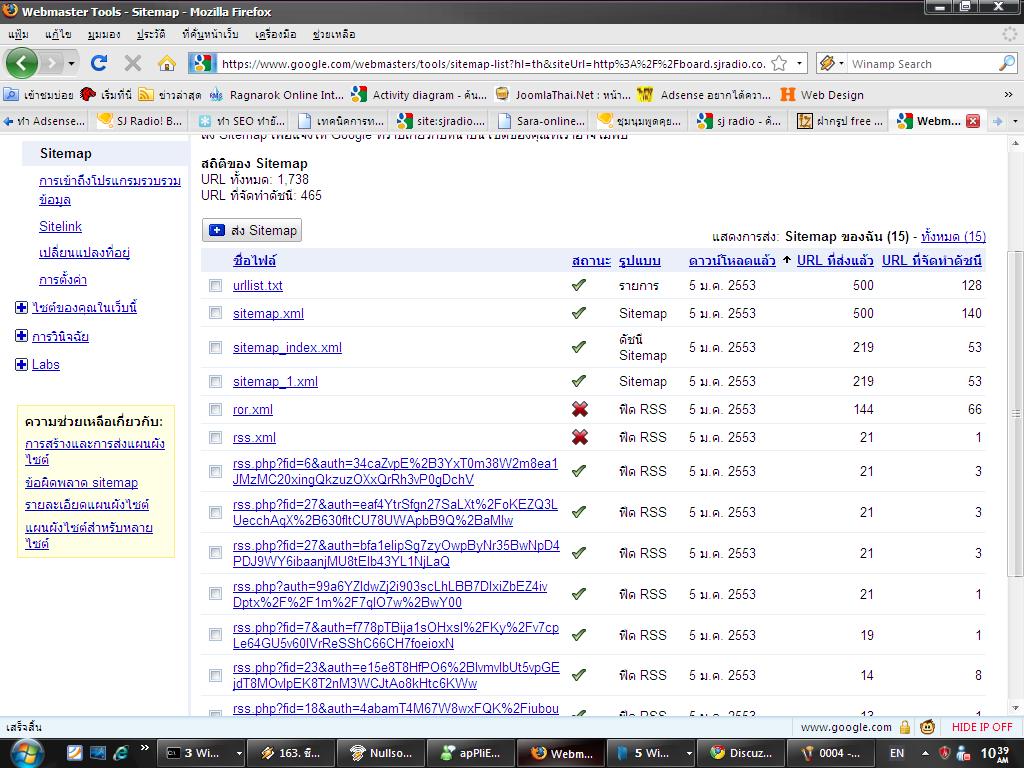The width and height of the screenshot is (1024, 768).
Task: Click the green status check for urllist.txt
Action: (579, 285)
